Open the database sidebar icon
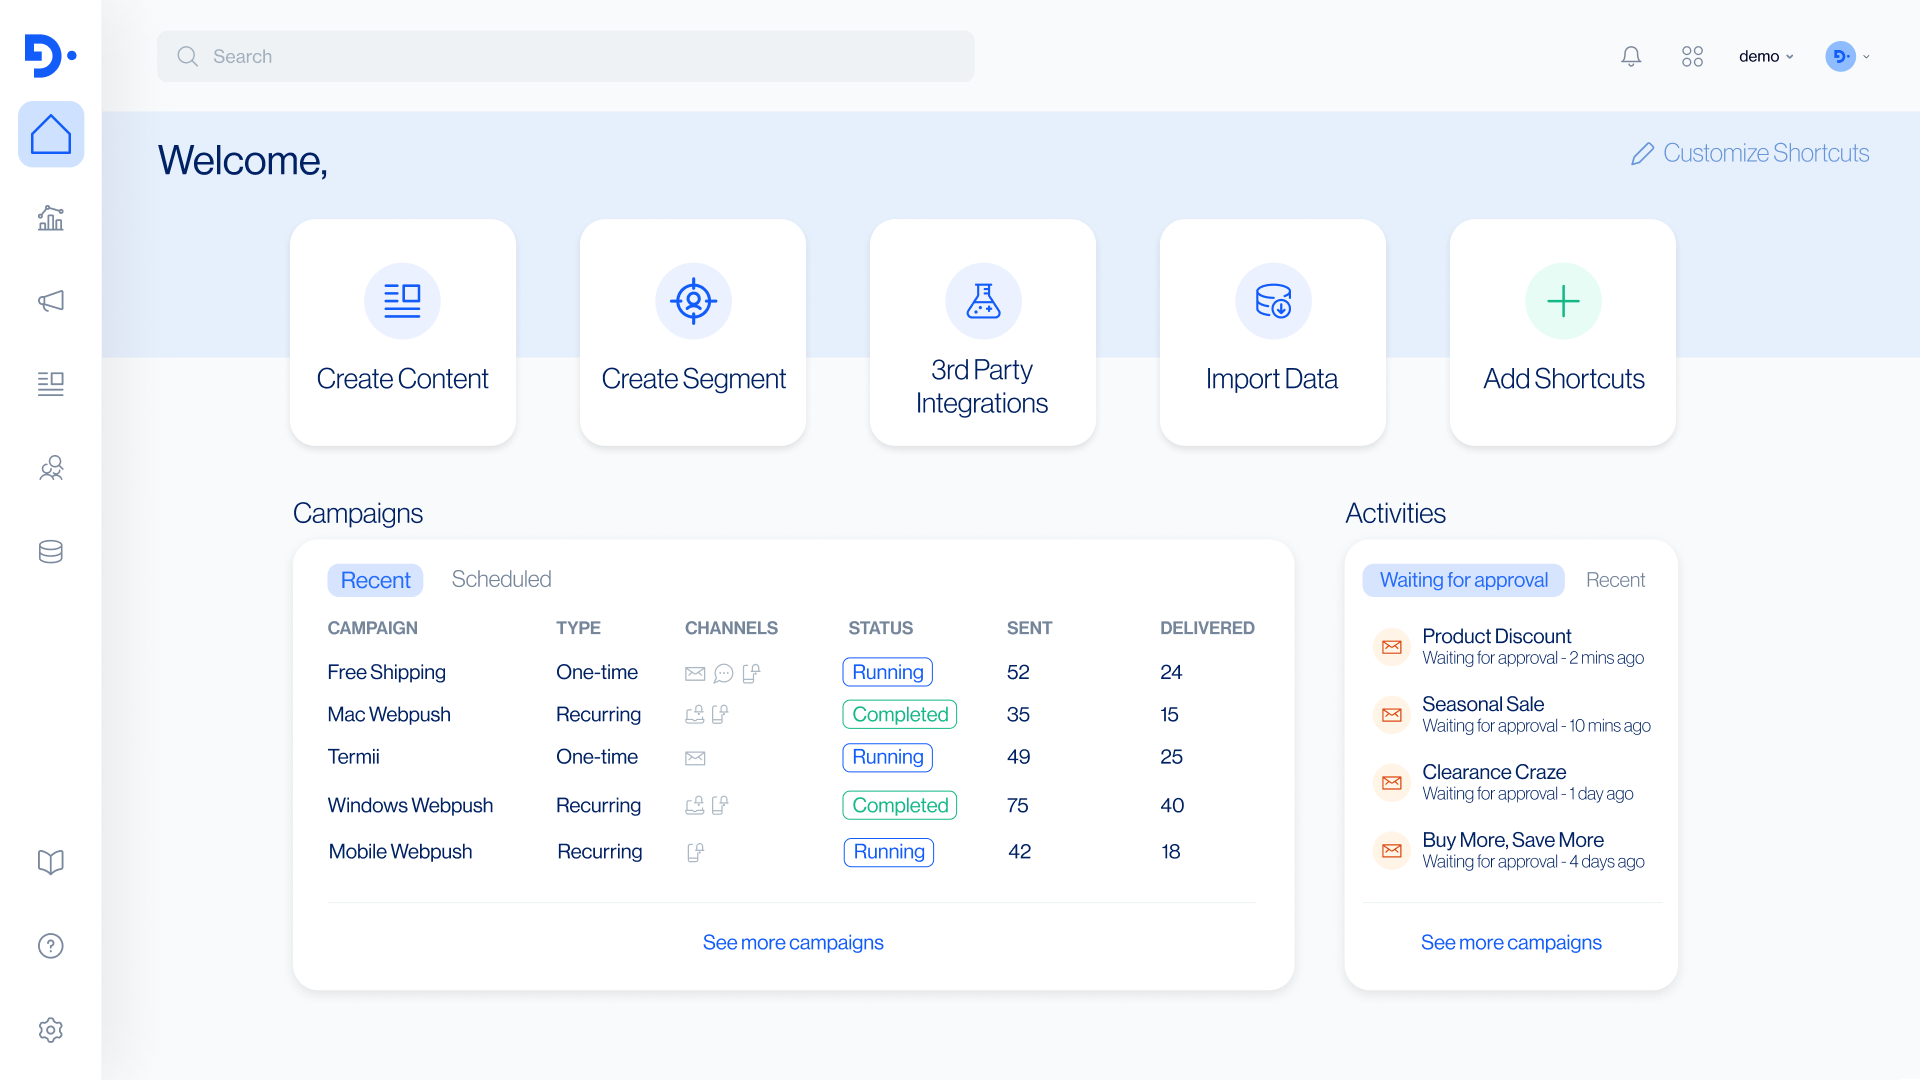The image size is (1920, 1080). 51,552
